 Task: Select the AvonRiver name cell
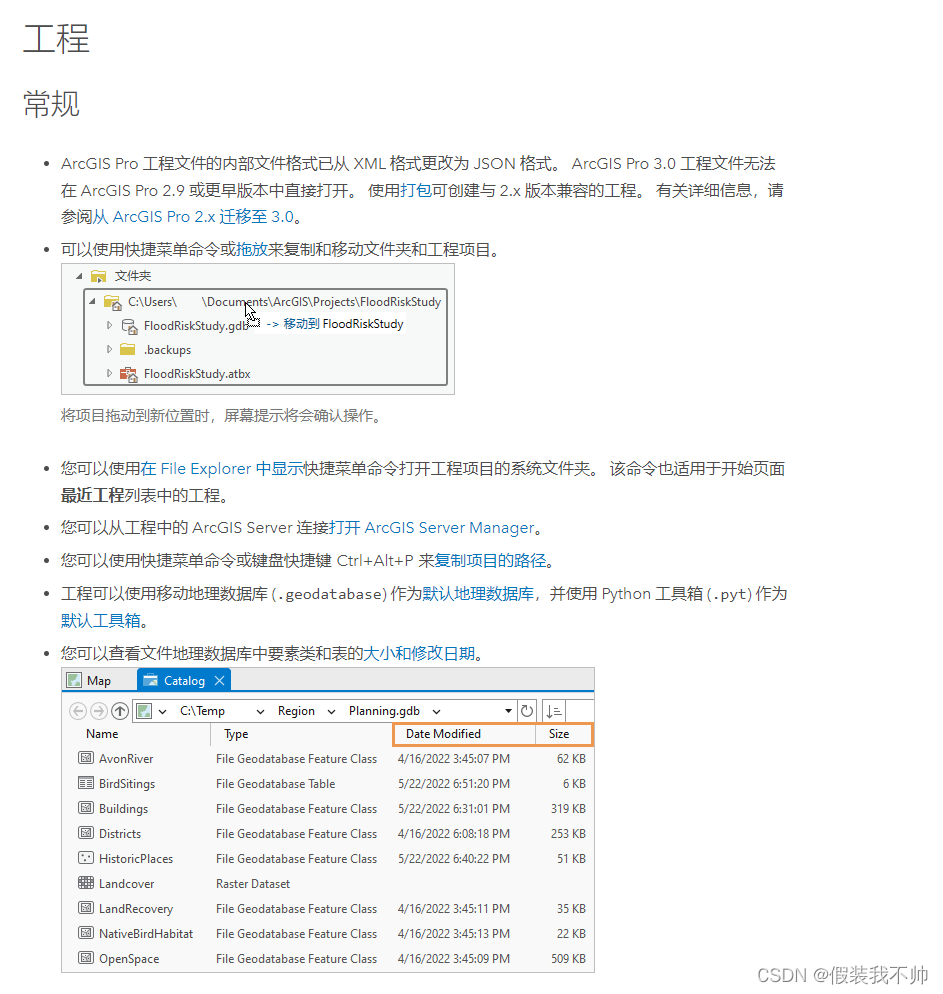(126, 759)
